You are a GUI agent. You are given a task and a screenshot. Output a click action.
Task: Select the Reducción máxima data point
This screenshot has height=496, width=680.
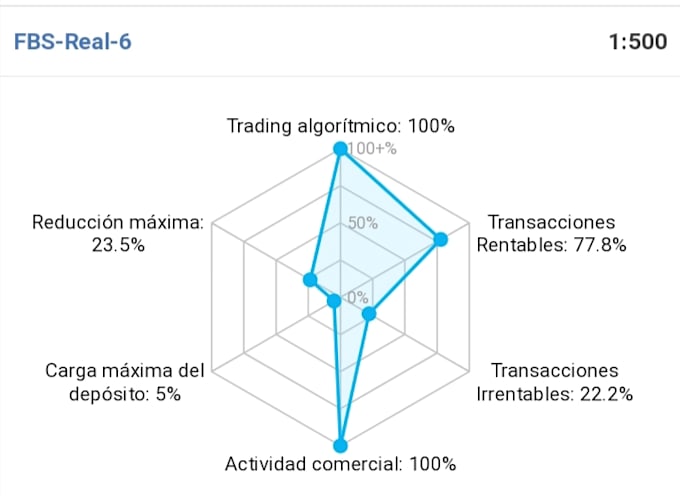(310, 280)
